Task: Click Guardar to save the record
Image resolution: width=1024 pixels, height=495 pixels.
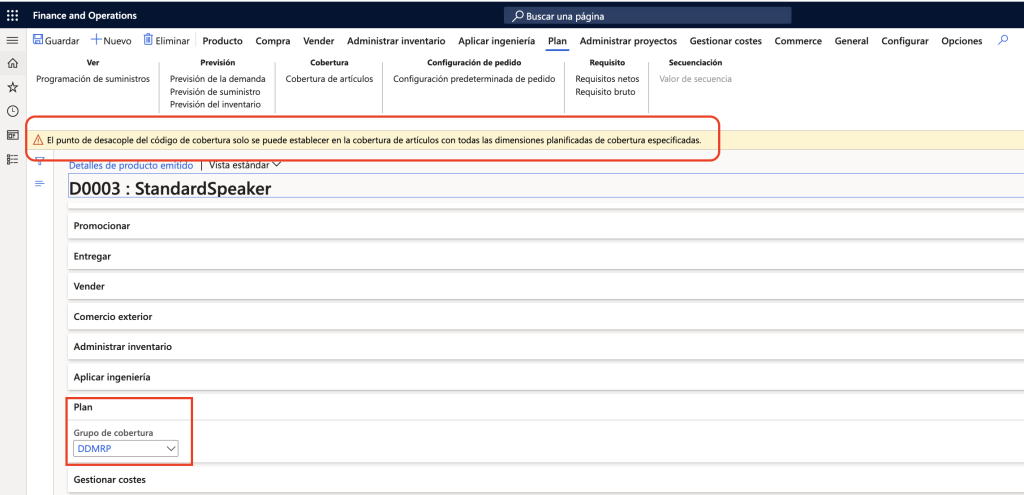Action: click(56, 41)
